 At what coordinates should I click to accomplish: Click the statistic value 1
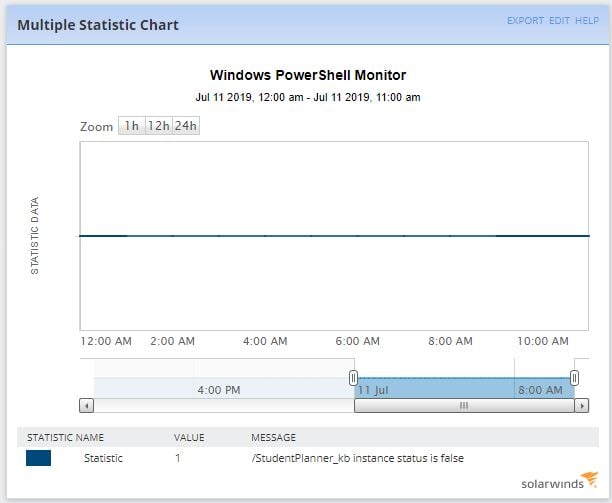(x=178, y=458)
